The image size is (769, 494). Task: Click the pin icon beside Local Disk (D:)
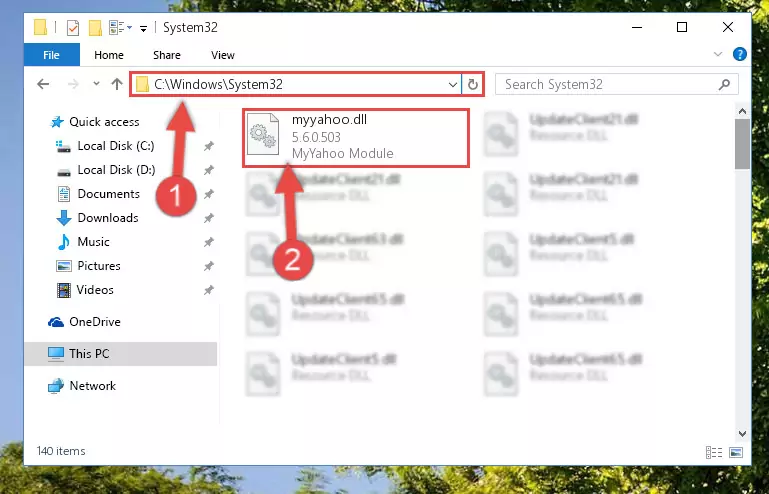click(209, 170)
